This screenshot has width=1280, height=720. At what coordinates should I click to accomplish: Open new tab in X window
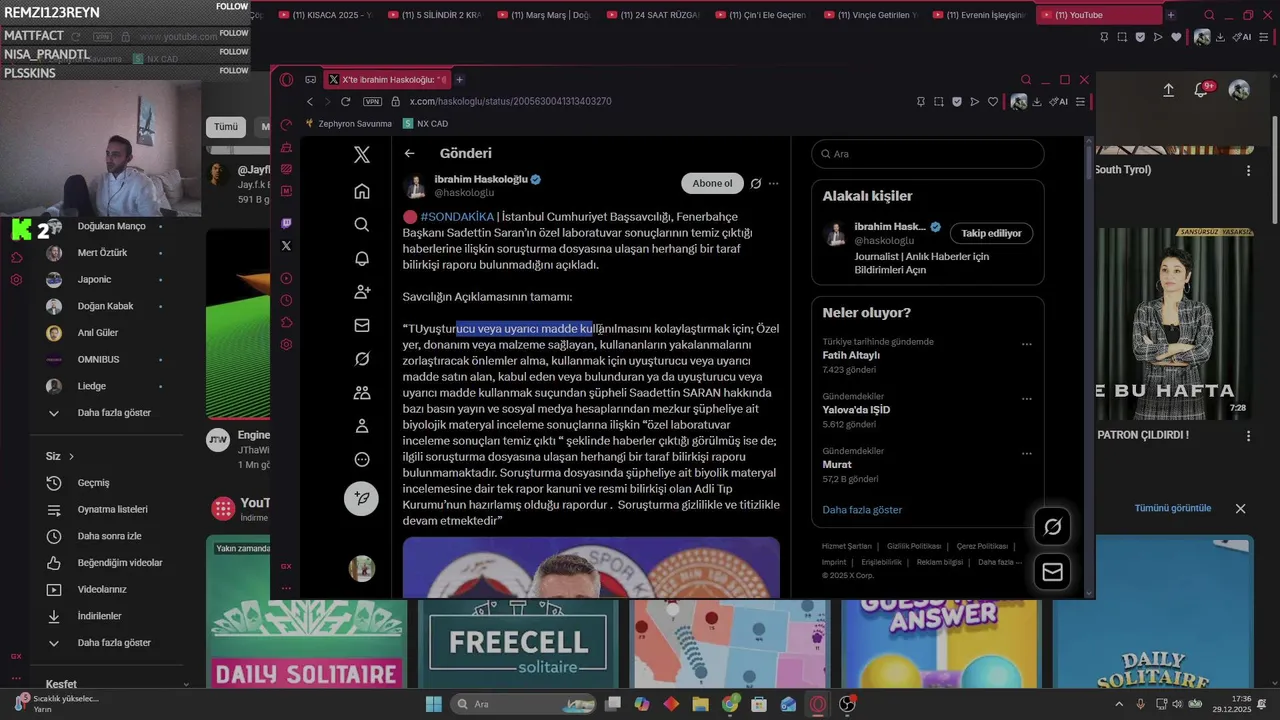coord(459,80)
